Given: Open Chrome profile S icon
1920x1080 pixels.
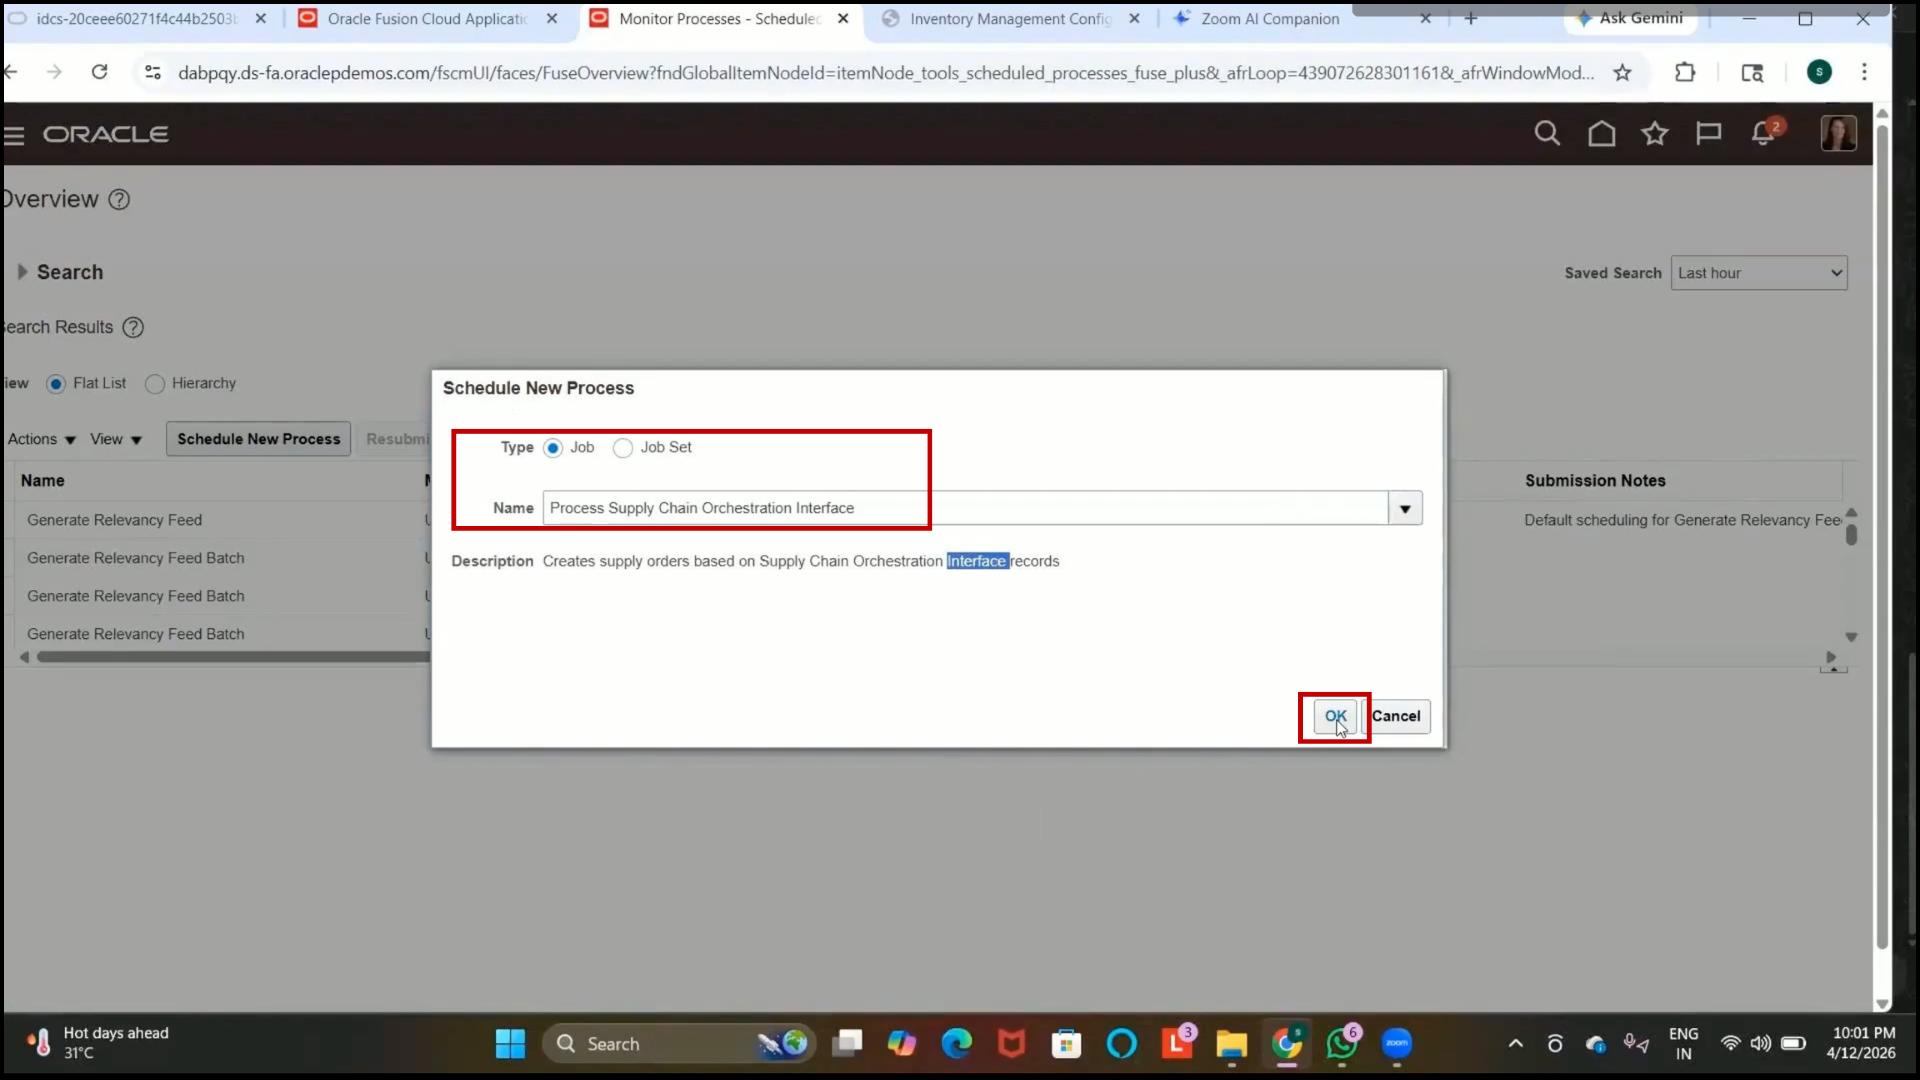Looking at the screenshot, I should point(1819,72).
